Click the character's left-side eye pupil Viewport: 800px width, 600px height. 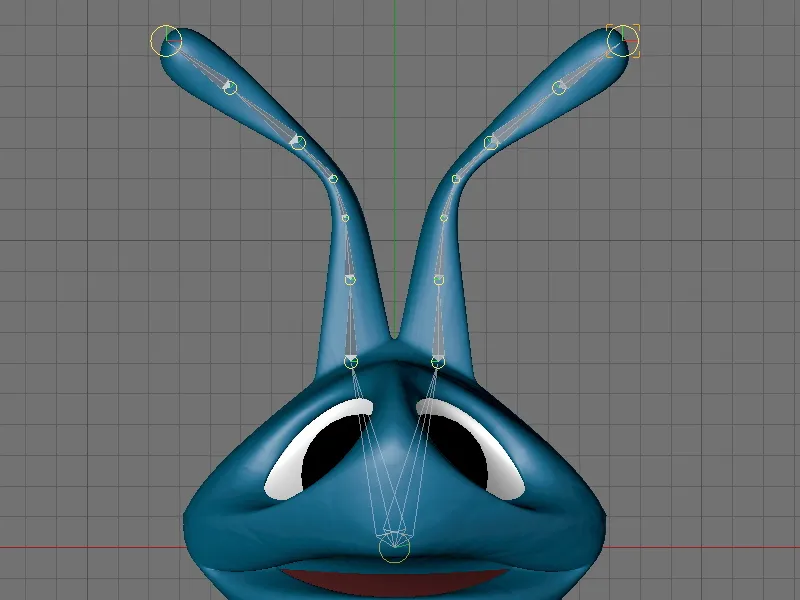(332, 453)
